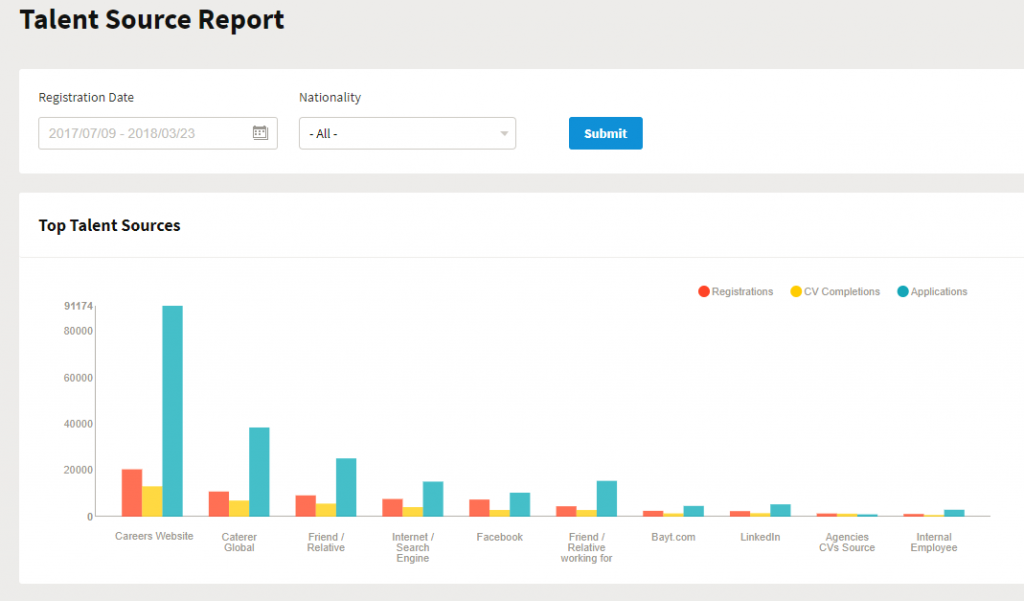Toggle the CV Completions legend series
This screenshot has height=601, width=1024.
842,292
